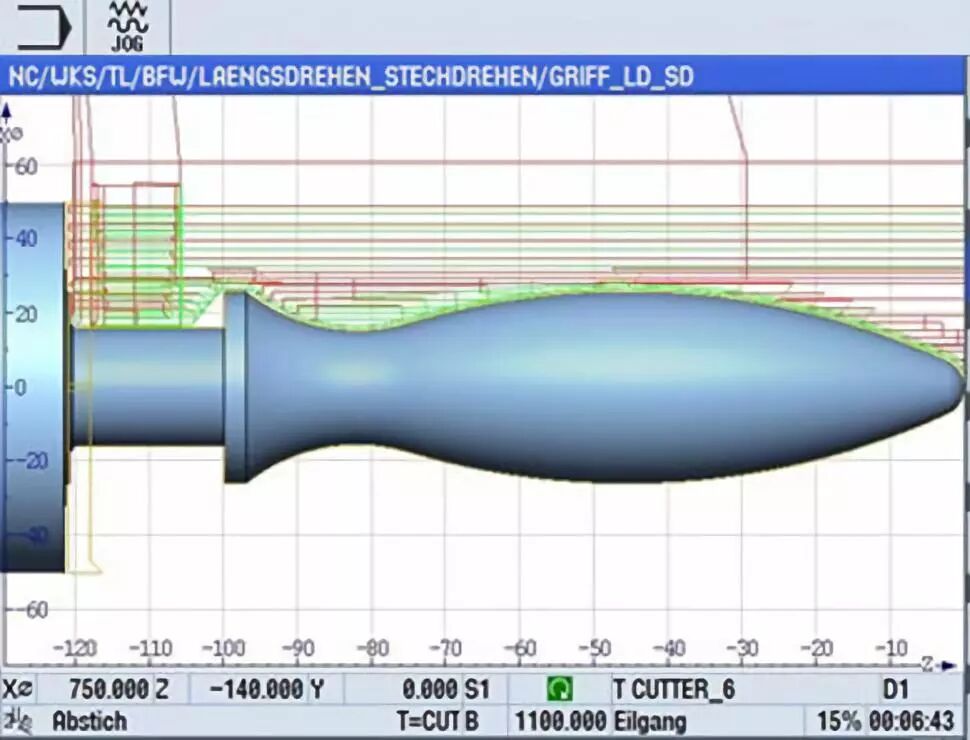The image size is (970, 740).
Task: Click the D1 cutting edge field
Action: 891,689
